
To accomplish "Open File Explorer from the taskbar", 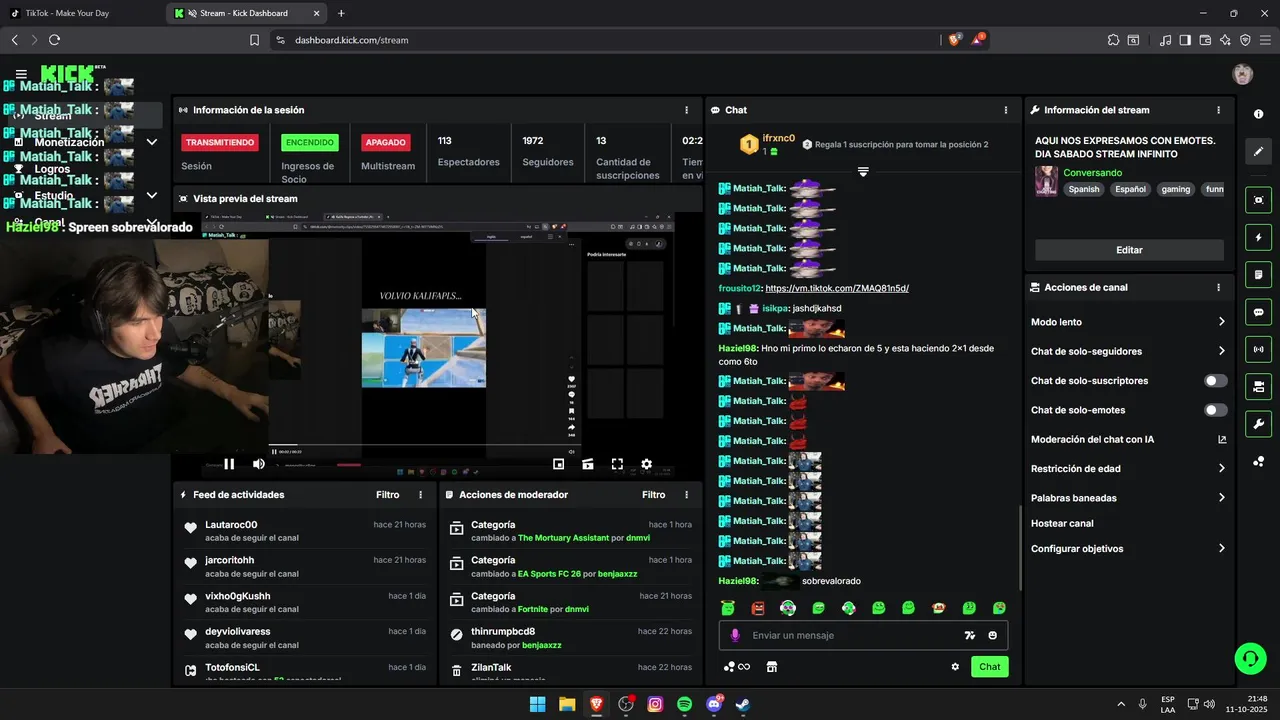I will point(567,704).
